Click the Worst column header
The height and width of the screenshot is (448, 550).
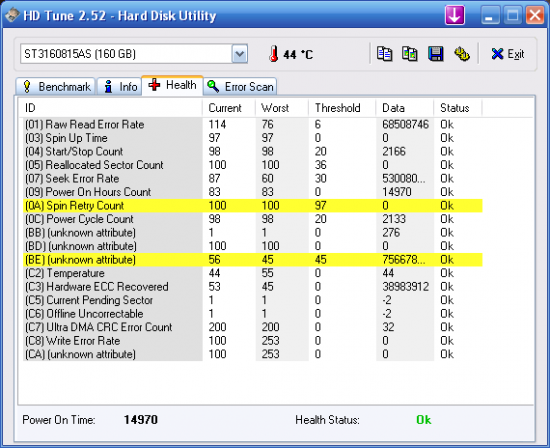pos(282,108)
